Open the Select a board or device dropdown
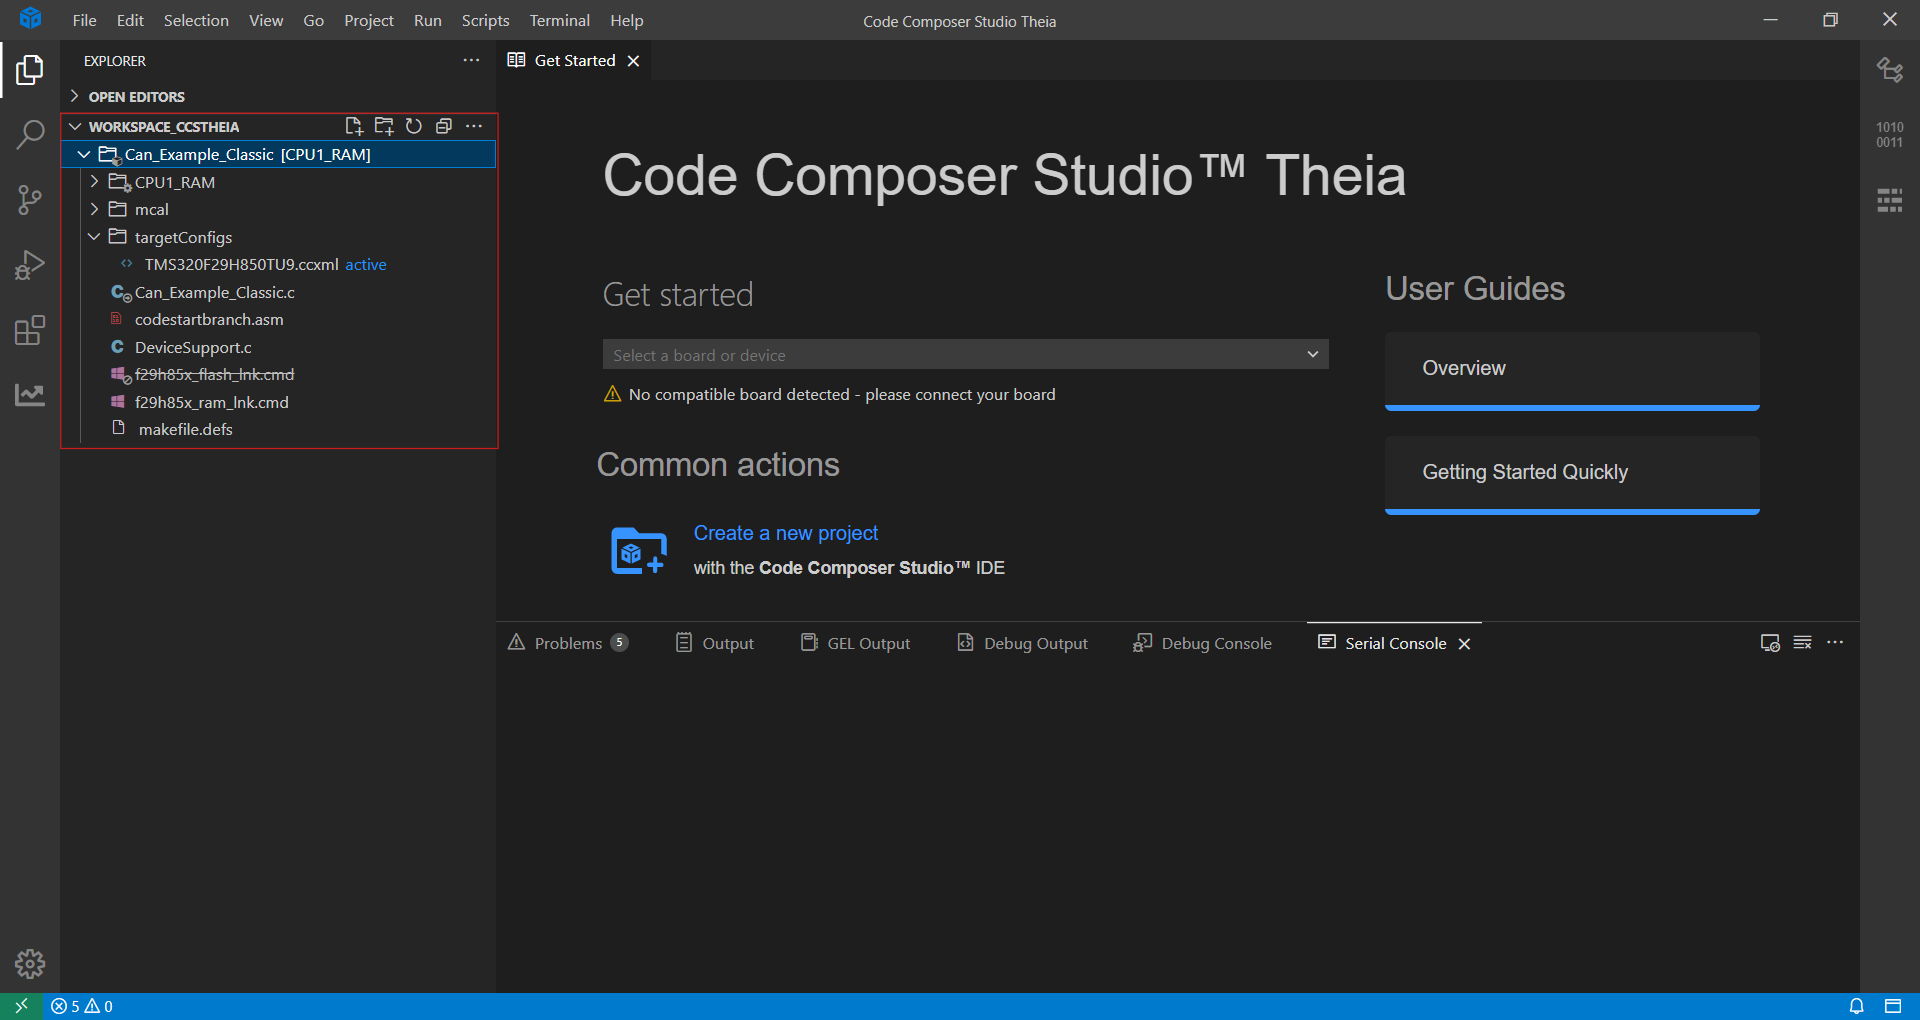 point(965,355)
